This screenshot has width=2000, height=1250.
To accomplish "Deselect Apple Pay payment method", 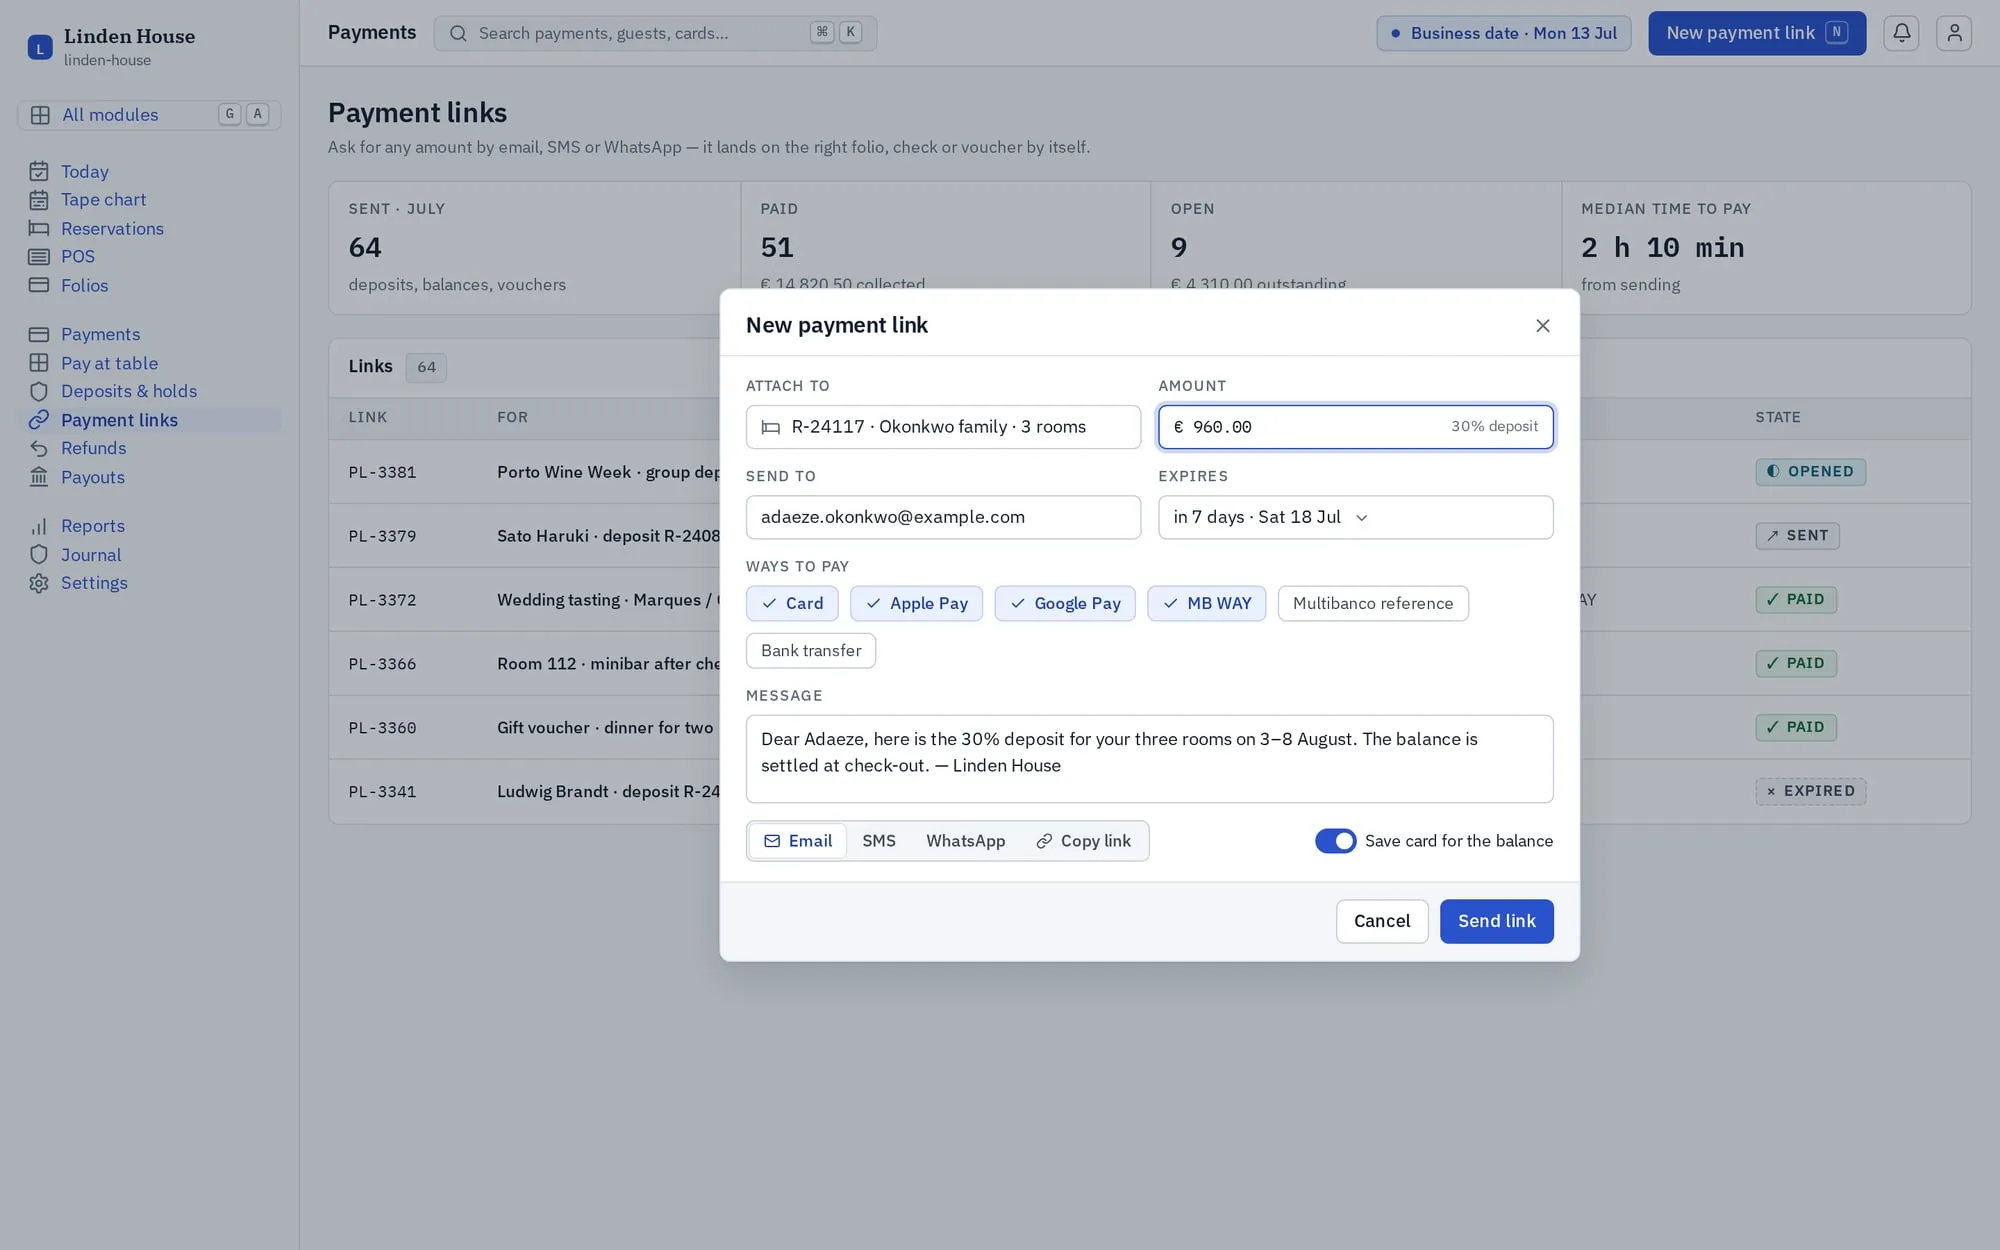I will [916, 603].
